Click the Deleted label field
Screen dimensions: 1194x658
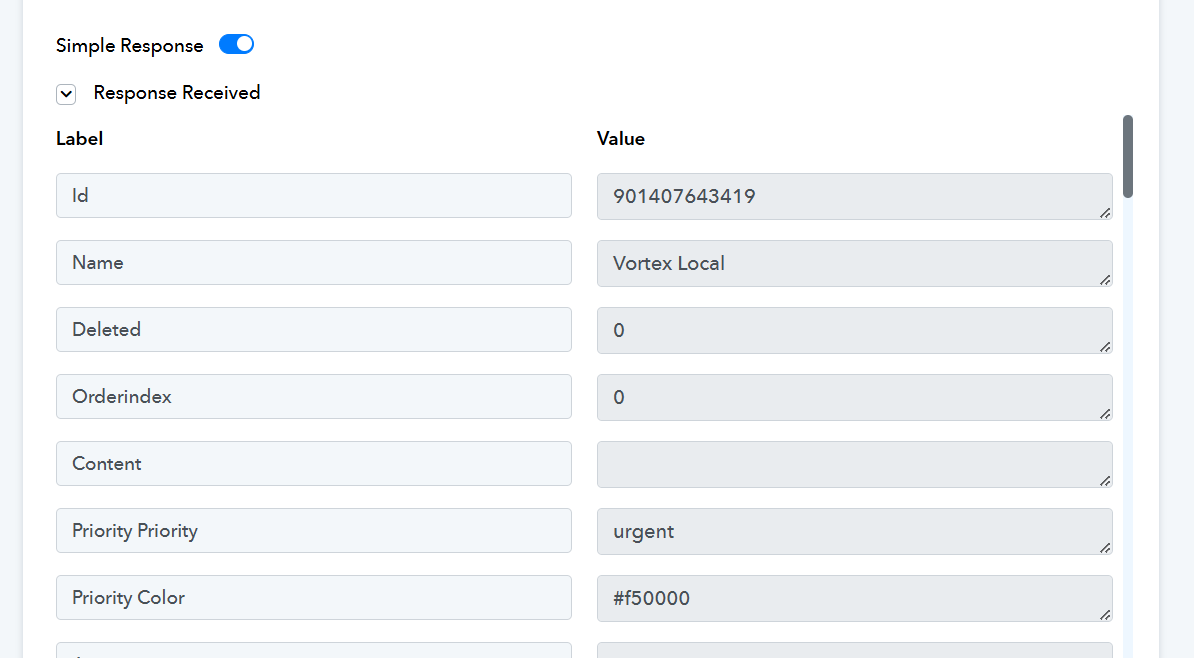click(x=313, y=330)
